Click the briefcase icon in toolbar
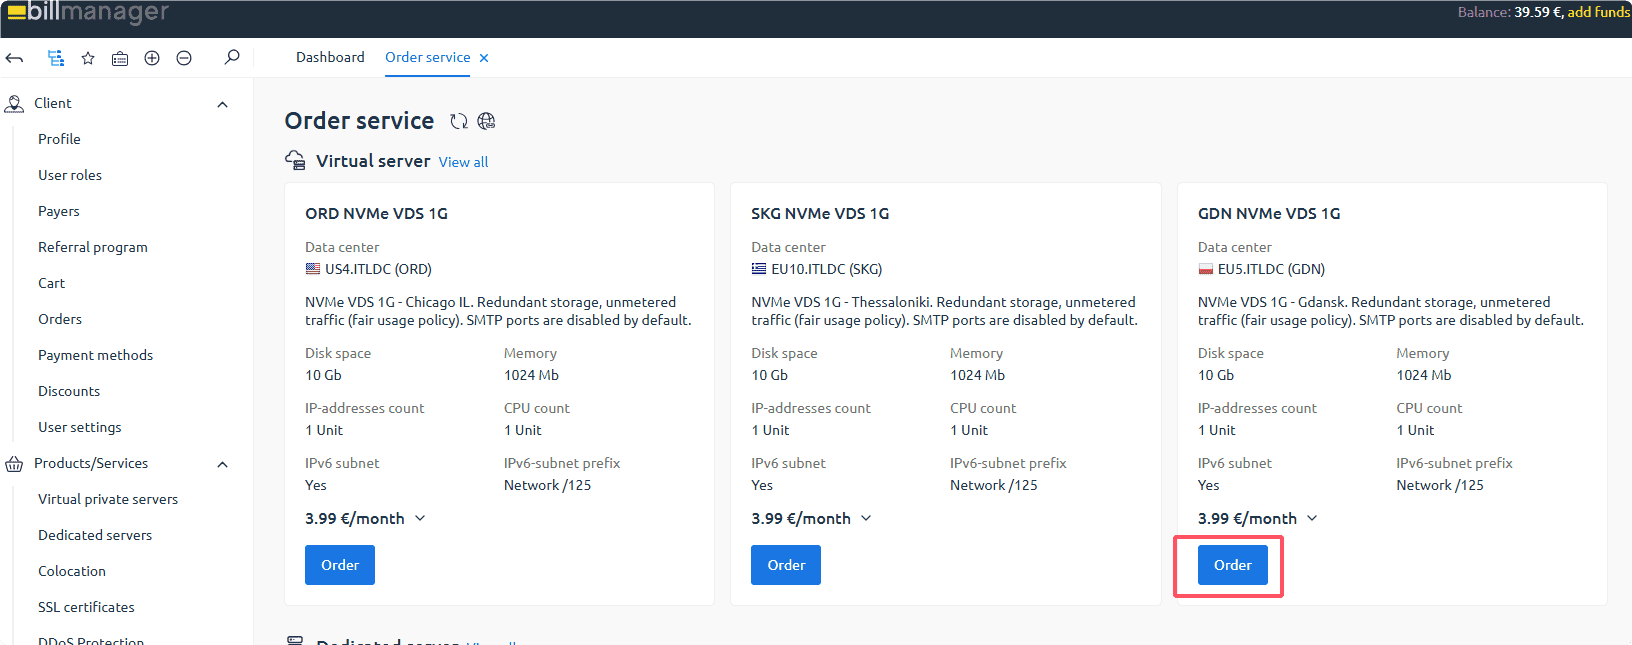This screenshot has width=1632, height=645. [120, 58]
